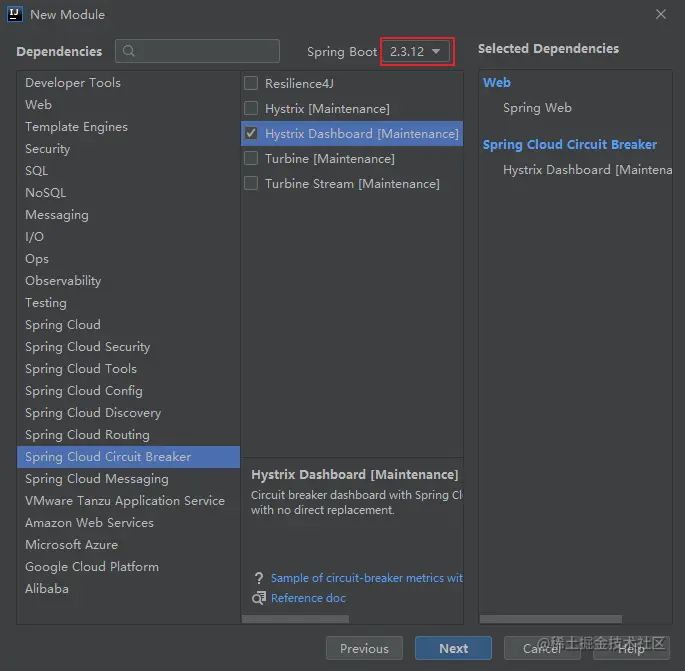Click the Previous button
The height and width of the screenshot is (671, 685).
pyautogui.click(x=364, y=648)
